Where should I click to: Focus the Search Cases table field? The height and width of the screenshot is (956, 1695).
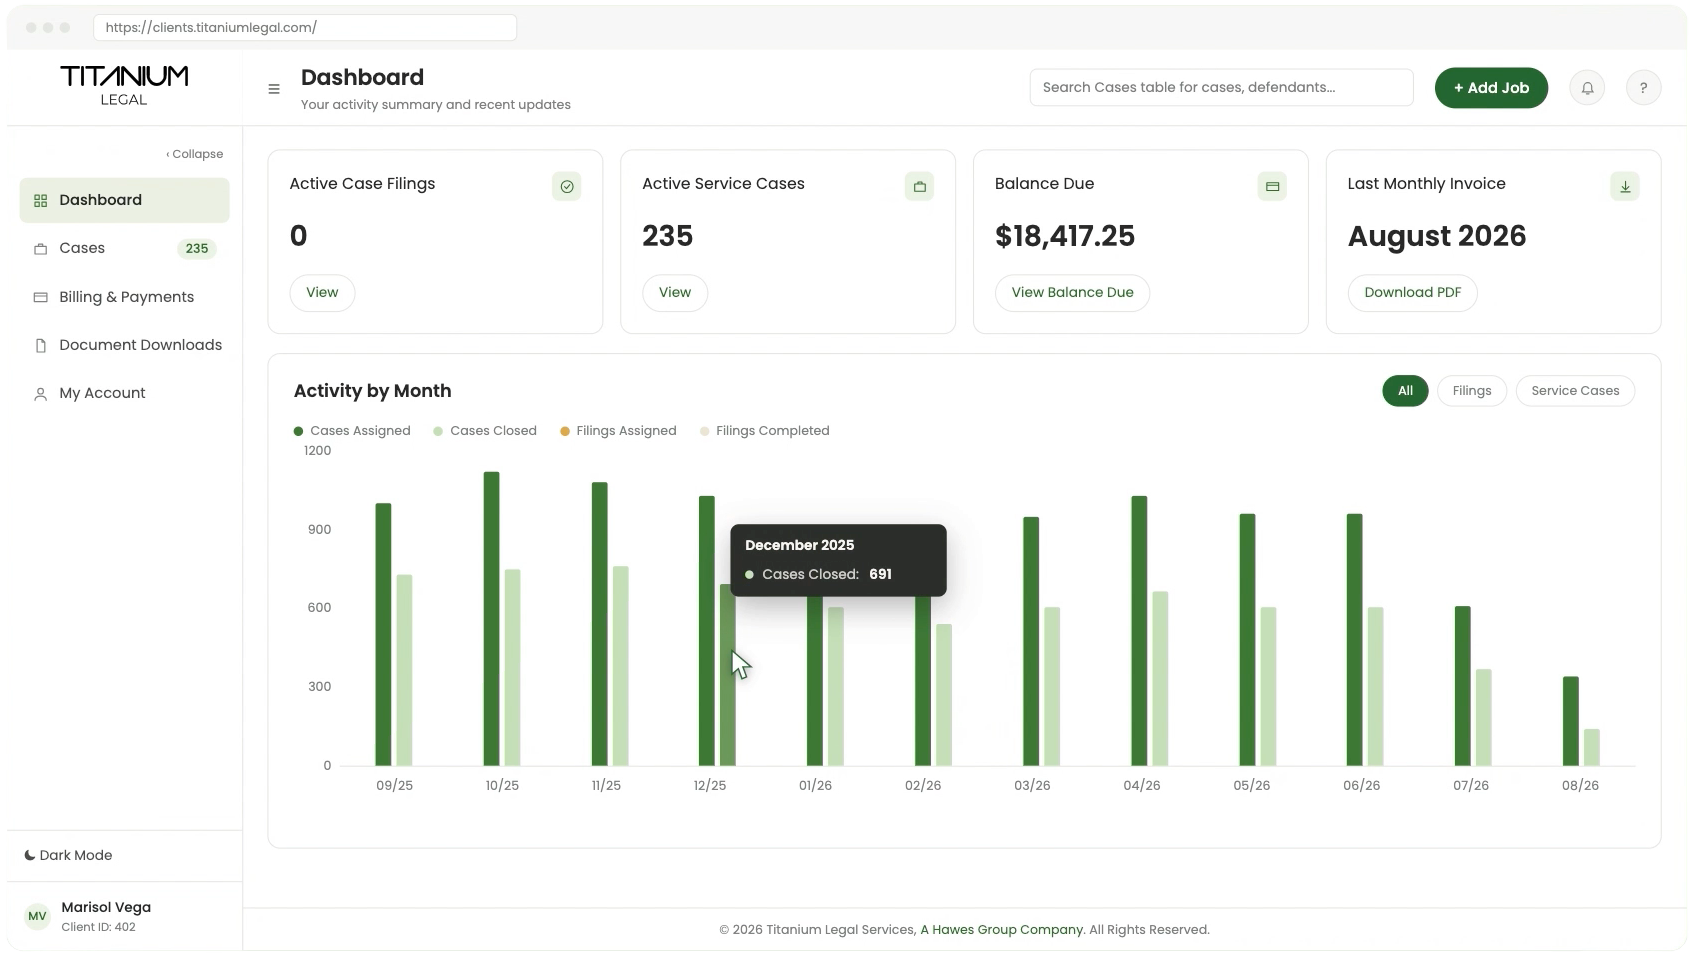tap(1221, 88)
